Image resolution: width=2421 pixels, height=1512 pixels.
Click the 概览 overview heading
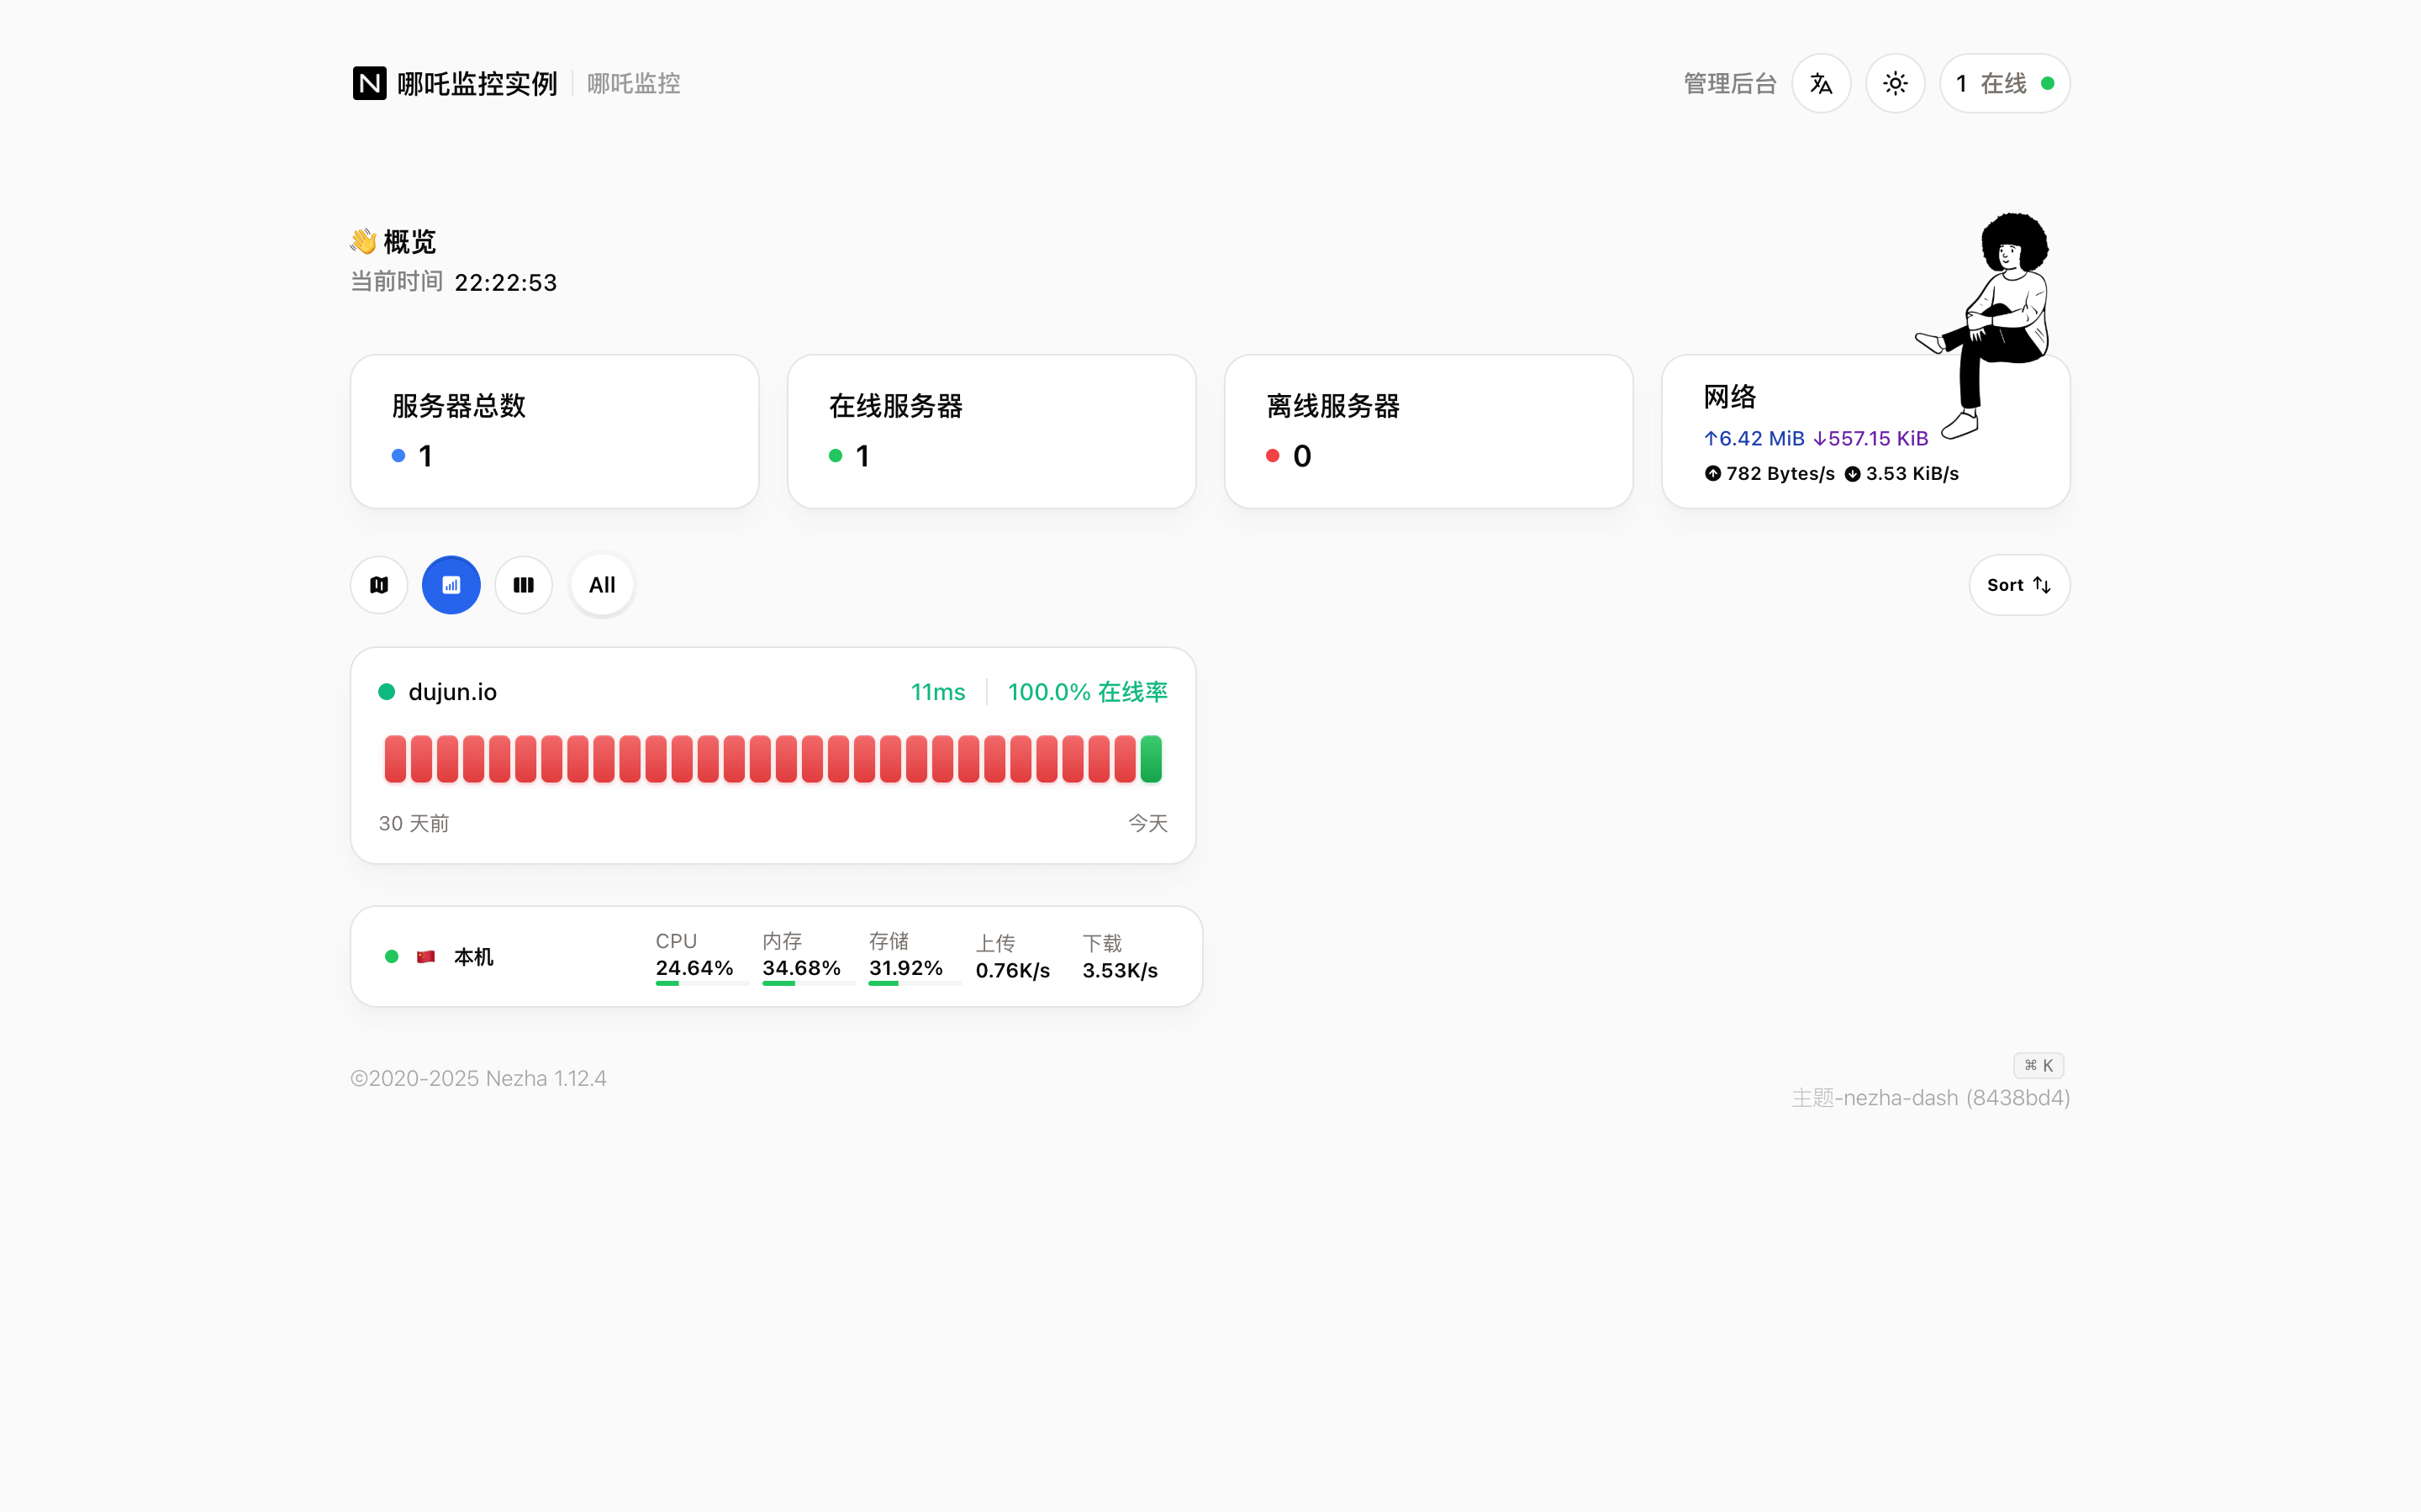point(410,241)
